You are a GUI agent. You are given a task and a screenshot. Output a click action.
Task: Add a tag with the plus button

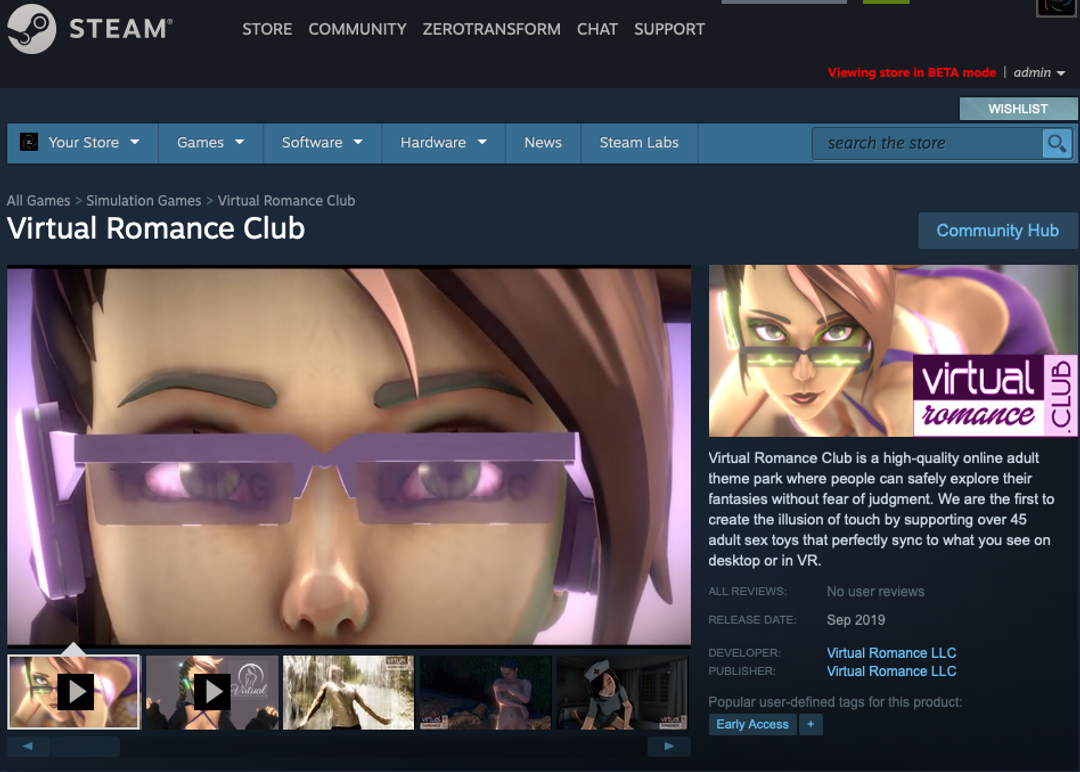(811, 724)
